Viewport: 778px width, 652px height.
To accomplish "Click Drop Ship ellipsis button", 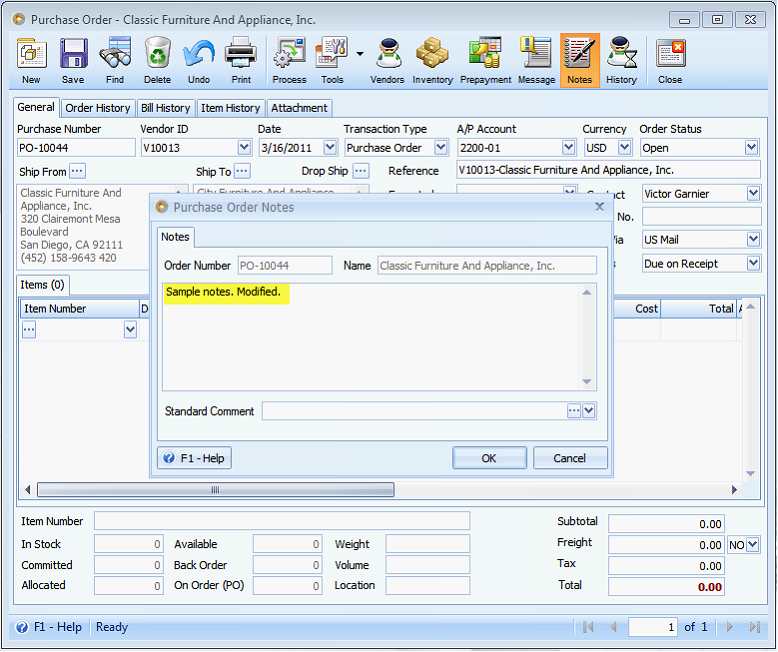I will click(361, 171).
